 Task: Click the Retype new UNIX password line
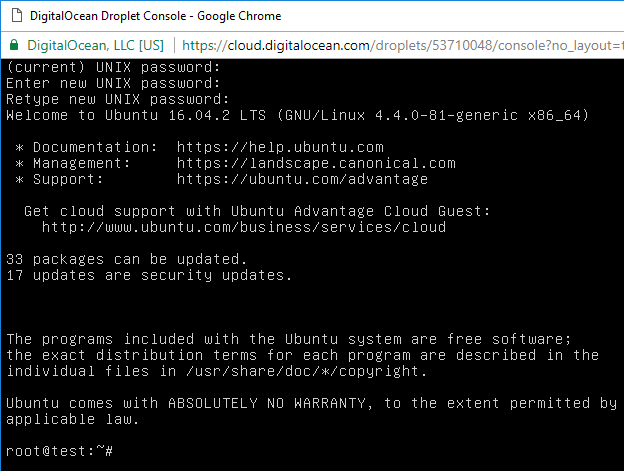pos(118,99)
